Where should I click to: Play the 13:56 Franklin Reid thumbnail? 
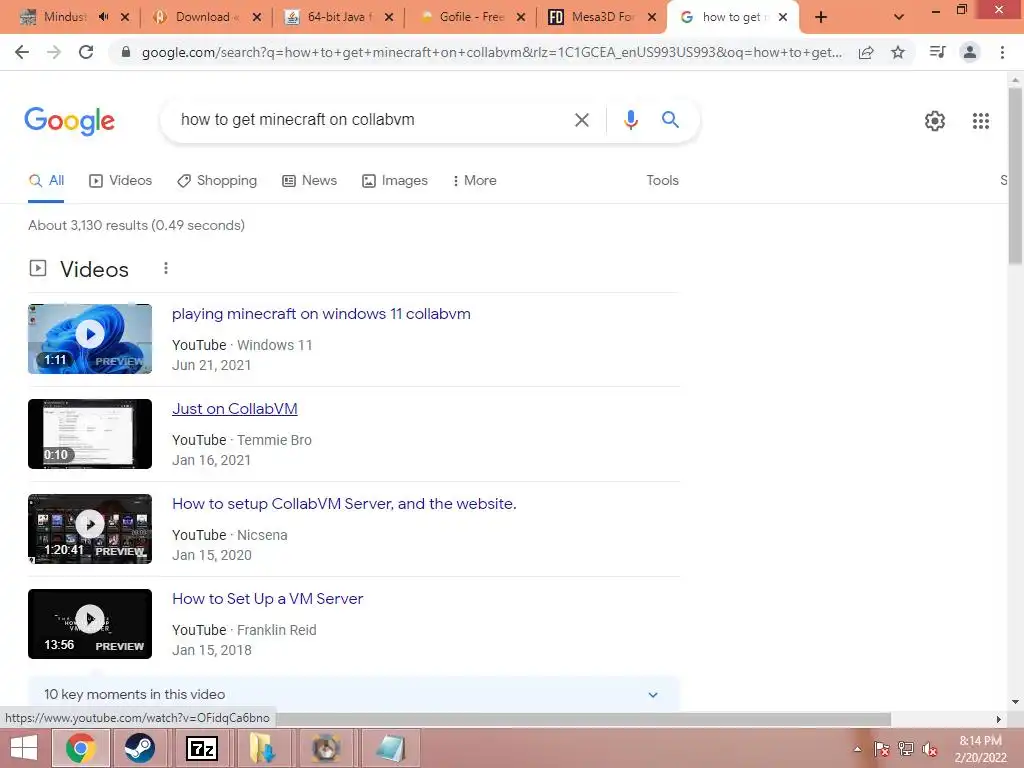click(90, 624)
